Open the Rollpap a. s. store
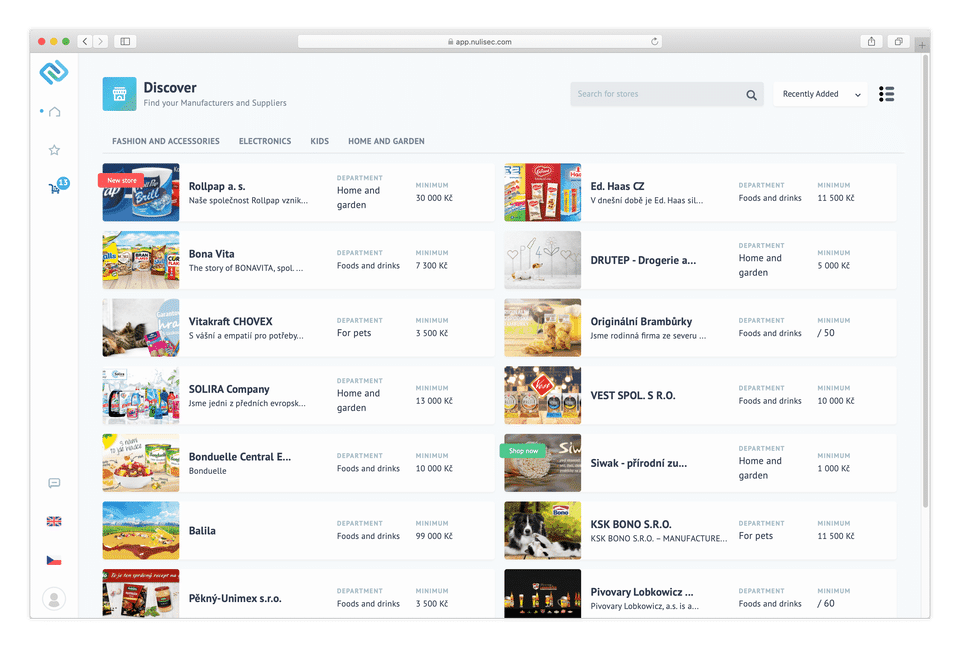960x648 pixels. click(298, 192)
